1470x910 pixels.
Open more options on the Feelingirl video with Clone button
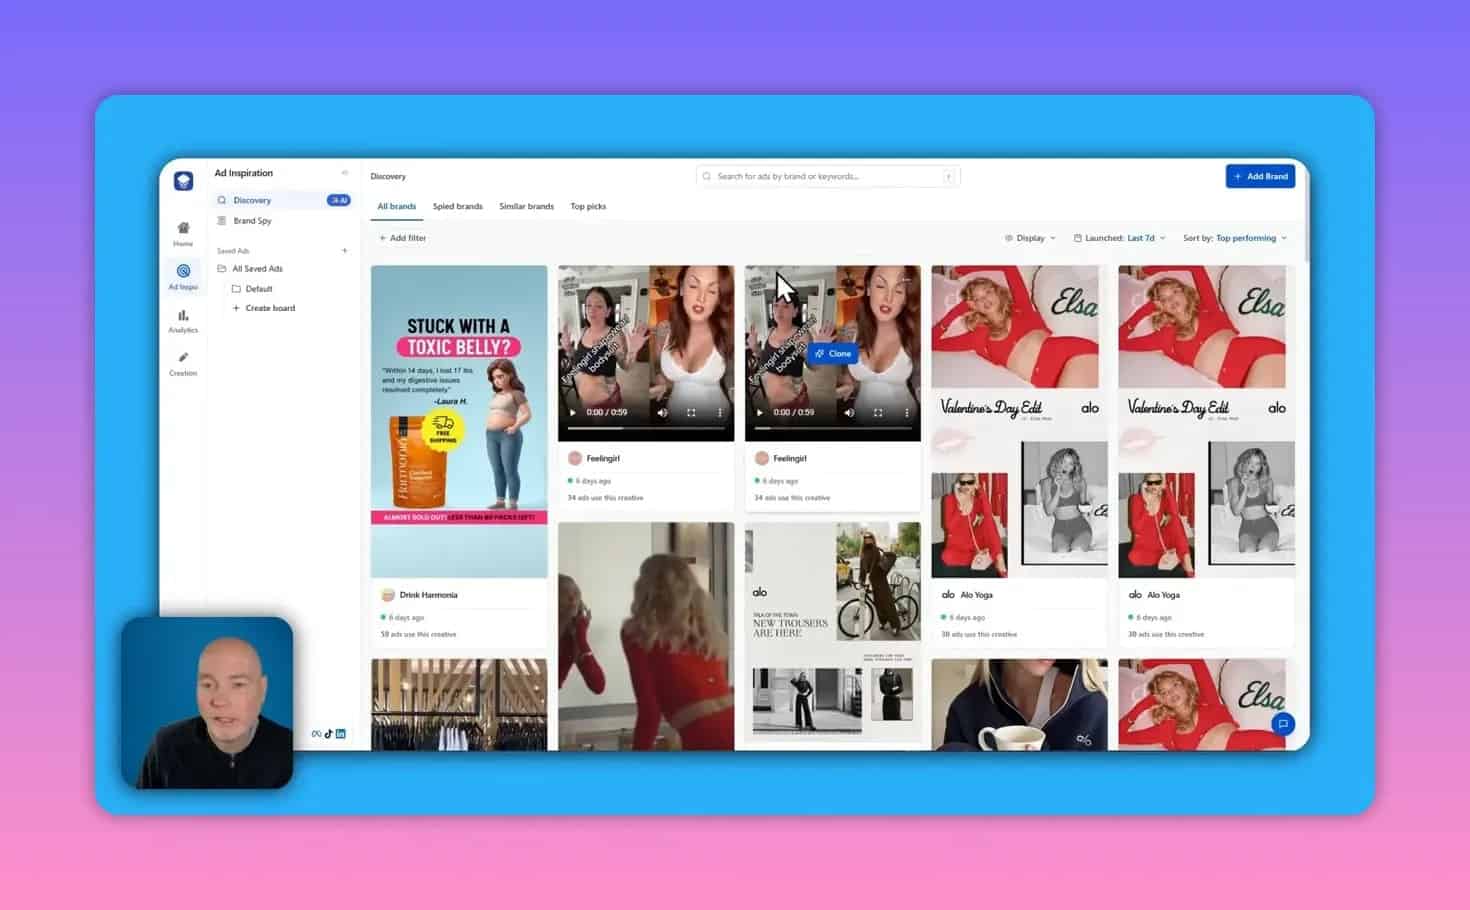pos(907,412)
